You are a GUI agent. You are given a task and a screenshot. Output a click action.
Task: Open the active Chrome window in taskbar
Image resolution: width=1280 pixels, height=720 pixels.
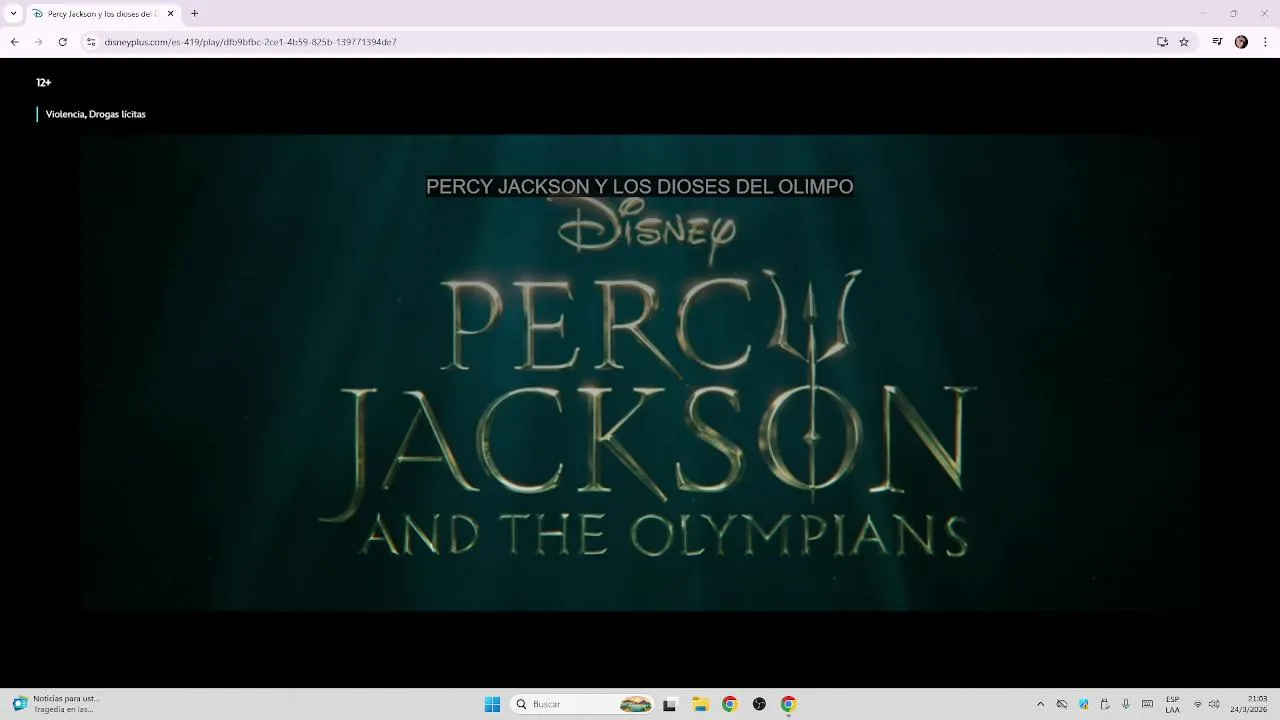pos(788,704)
